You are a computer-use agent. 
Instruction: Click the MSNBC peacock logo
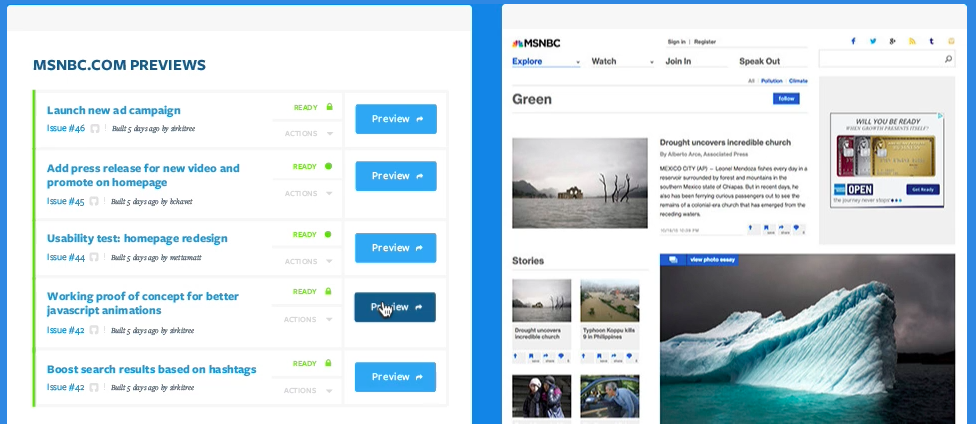[536, 43]
